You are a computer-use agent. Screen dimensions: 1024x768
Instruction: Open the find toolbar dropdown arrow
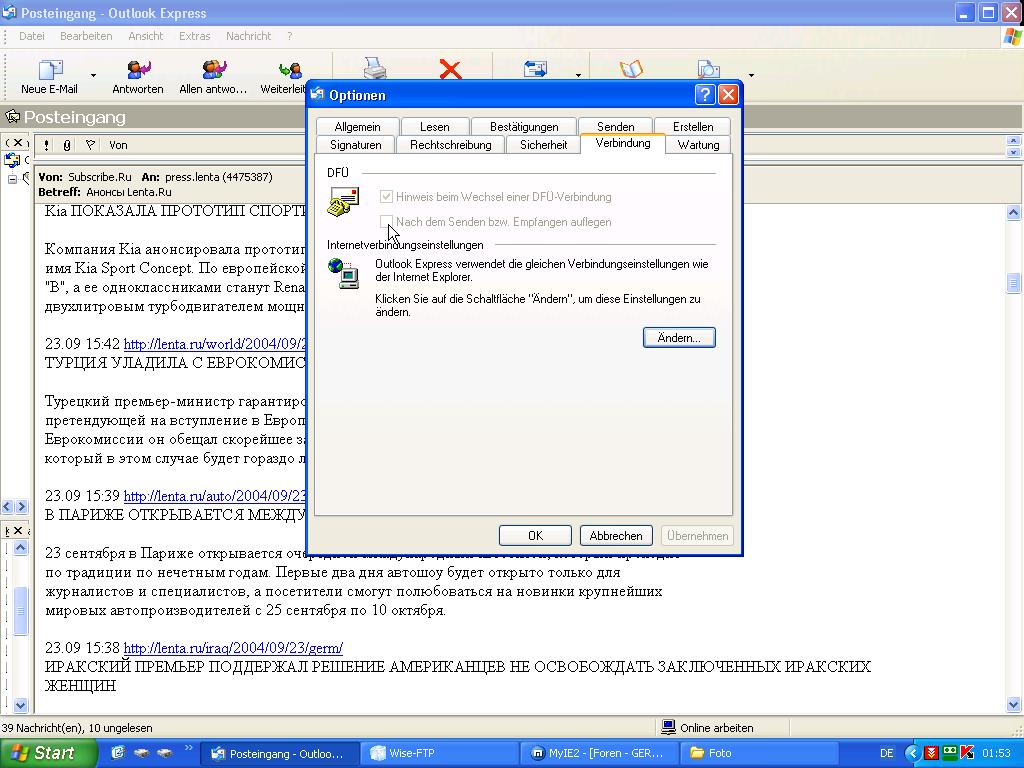pyautogui.click(x=751, y=76)
